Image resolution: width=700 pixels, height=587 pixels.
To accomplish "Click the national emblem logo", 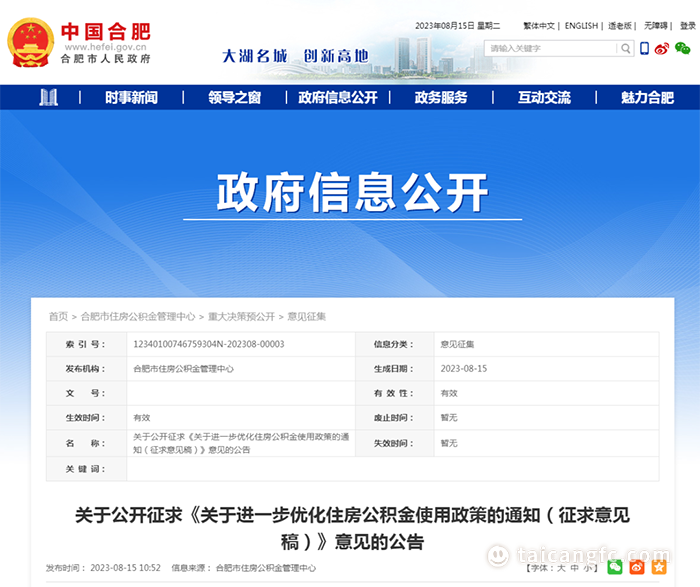I will click(30, 42).
